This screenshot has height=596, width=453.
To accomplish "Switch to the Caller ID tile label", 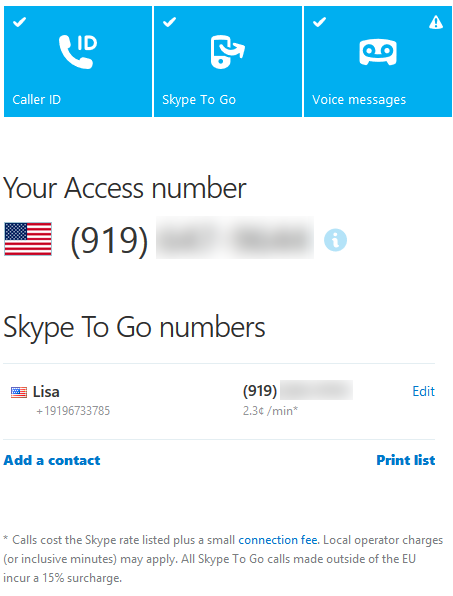I will coord(36,100).
